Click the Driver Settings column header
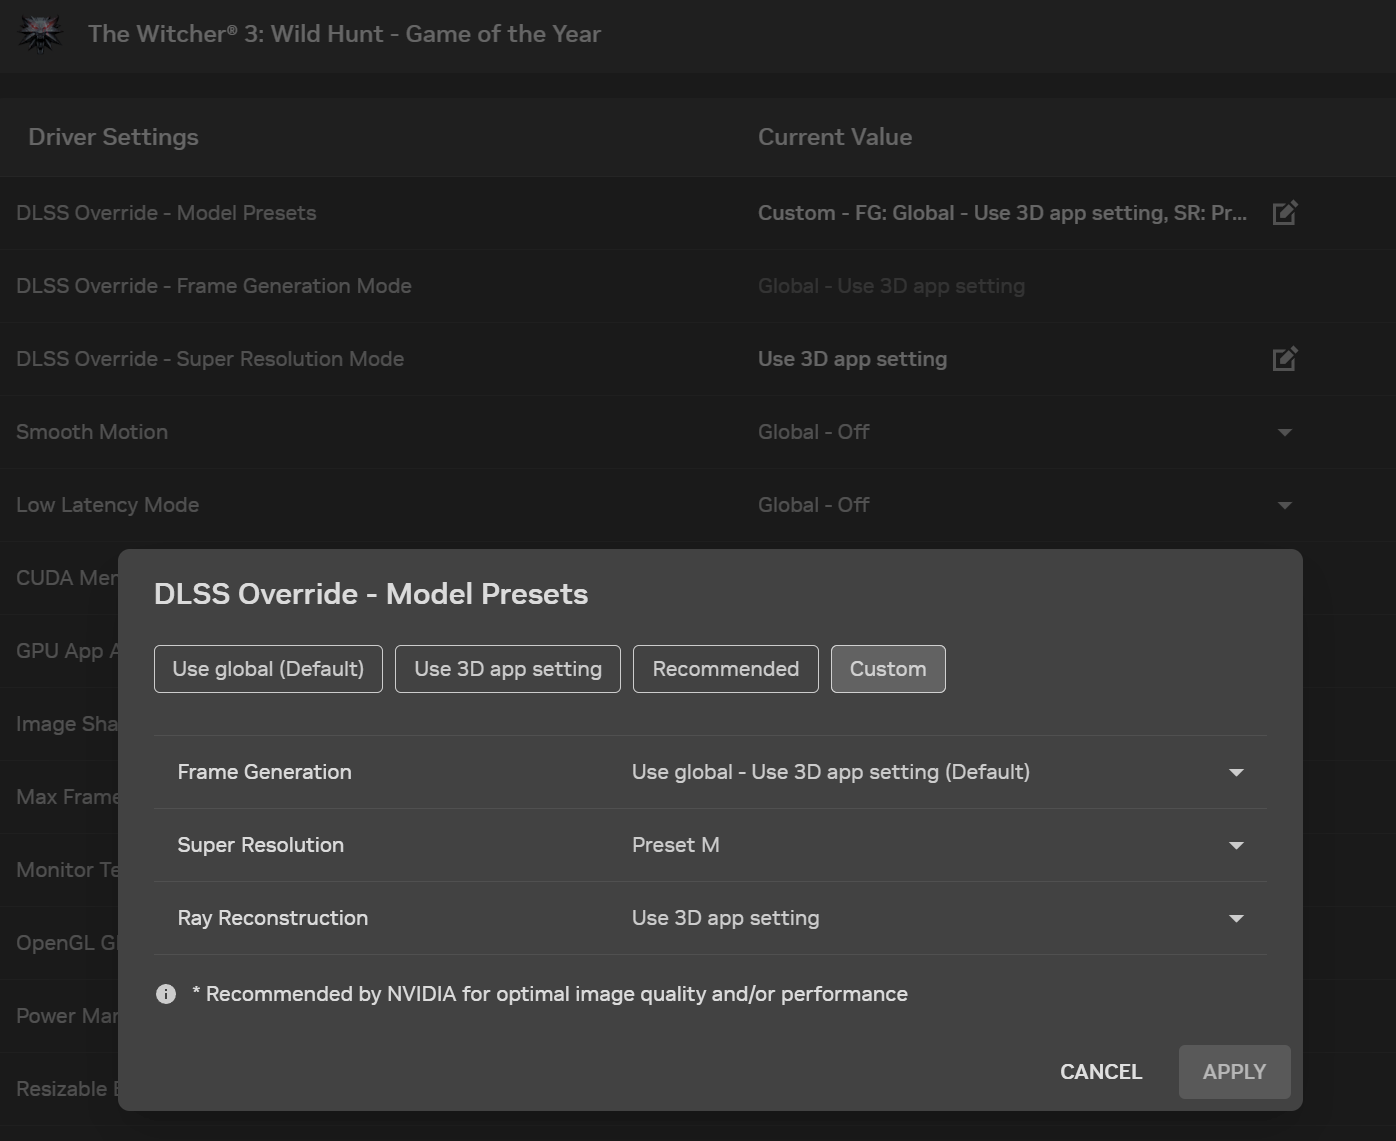 113,137
